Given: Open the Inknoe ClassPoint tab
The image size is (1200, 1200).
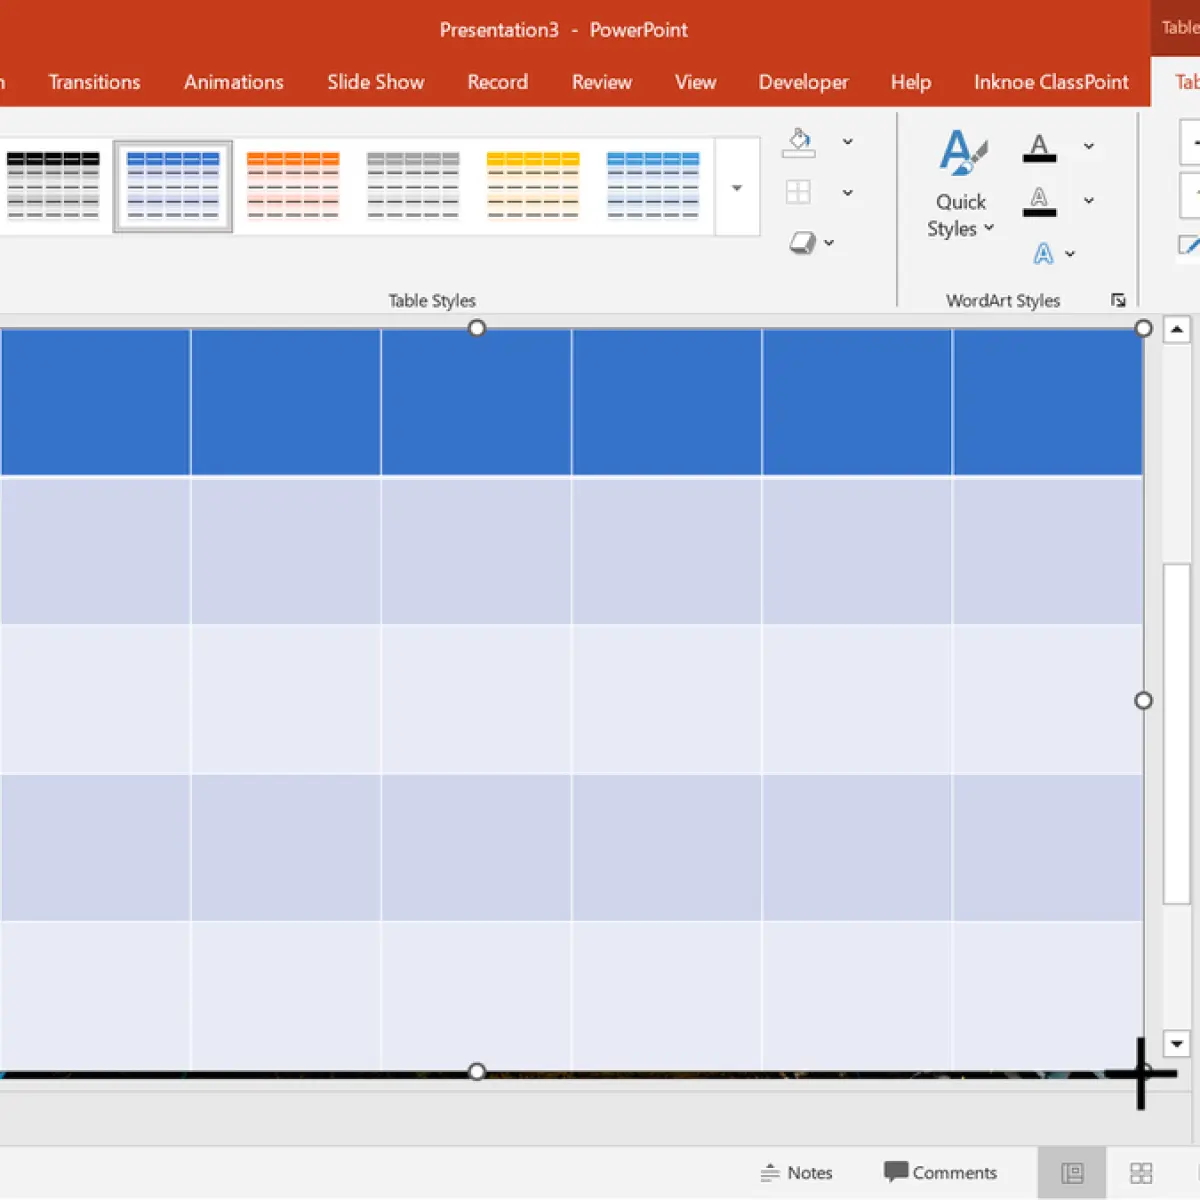Looking at the screenshot, I should pos(1051,82).
